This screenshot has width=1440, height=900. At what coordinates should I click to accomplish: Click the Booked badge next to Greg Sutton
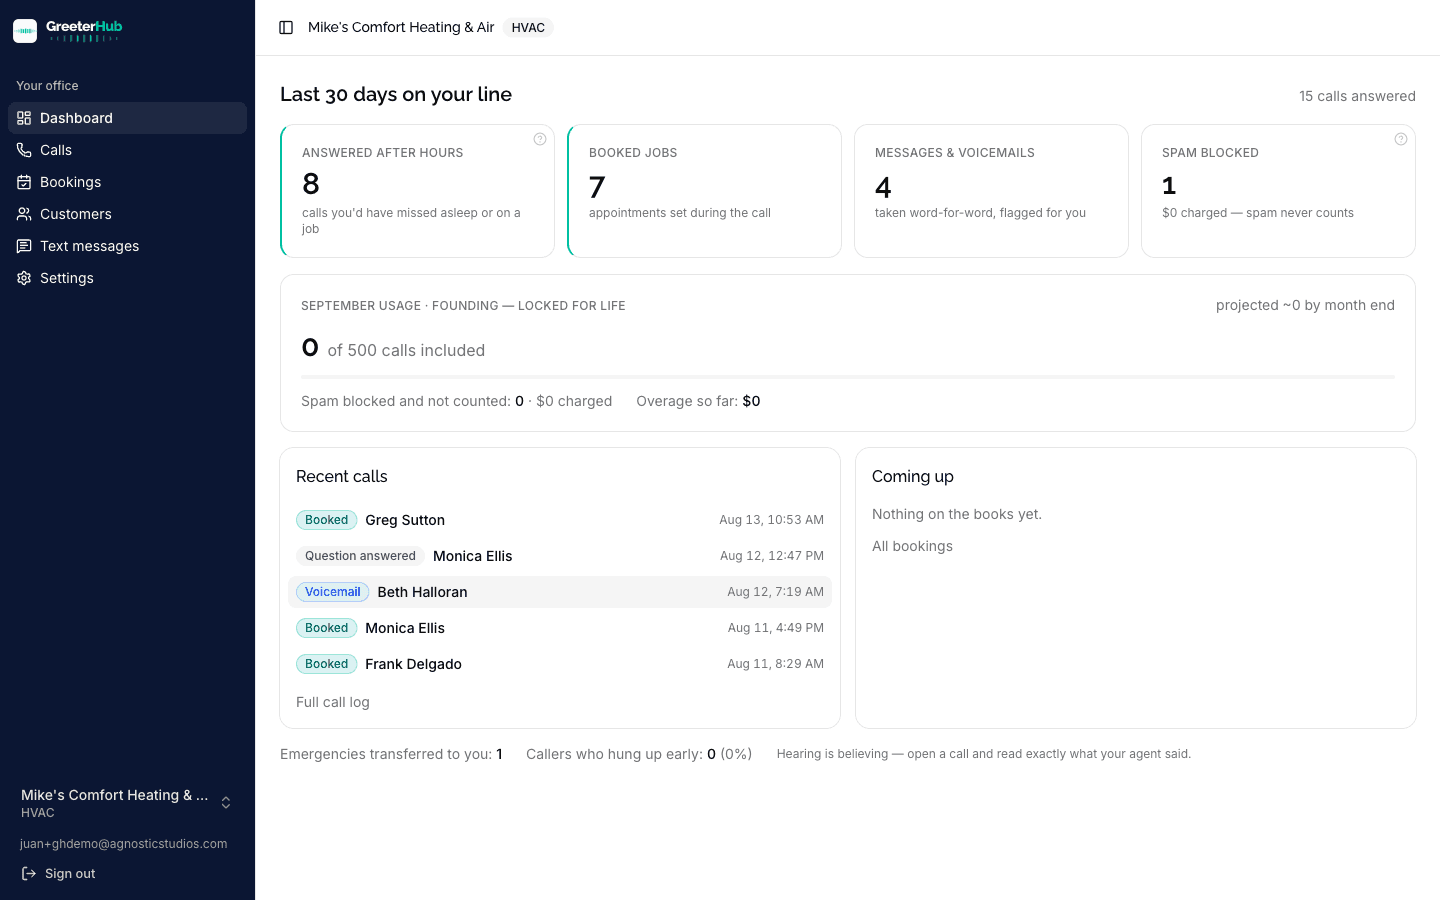326,520
